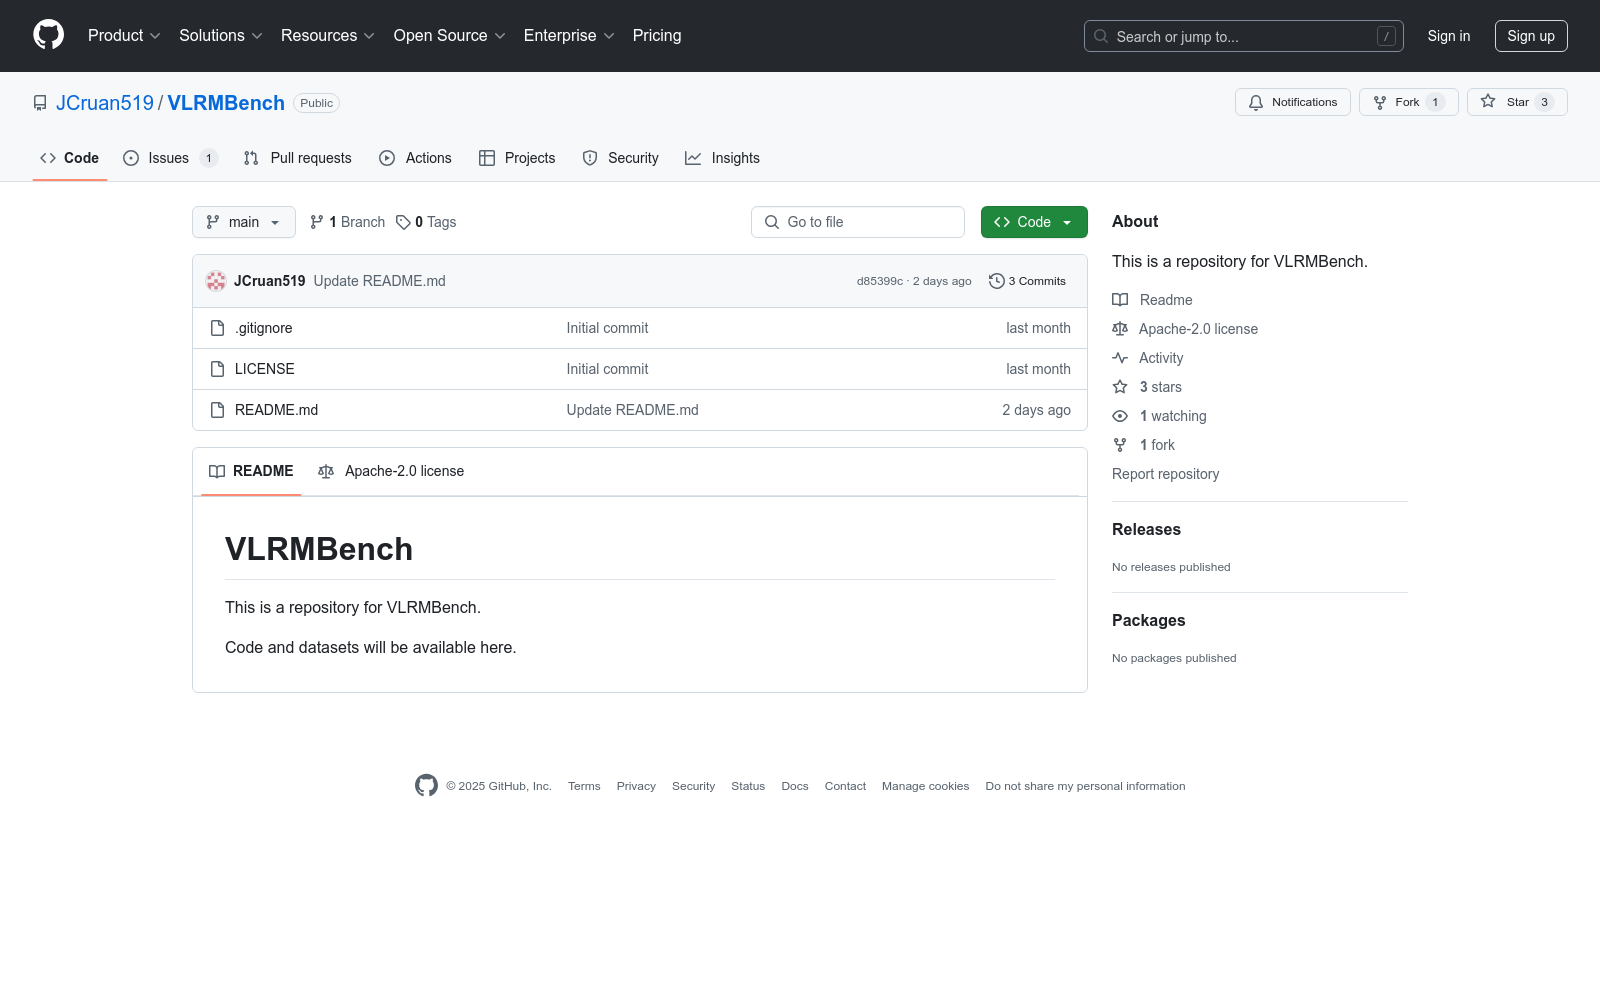View the 1 Branch list
Screen dimensions: 1600x1000
coord(347,222)
